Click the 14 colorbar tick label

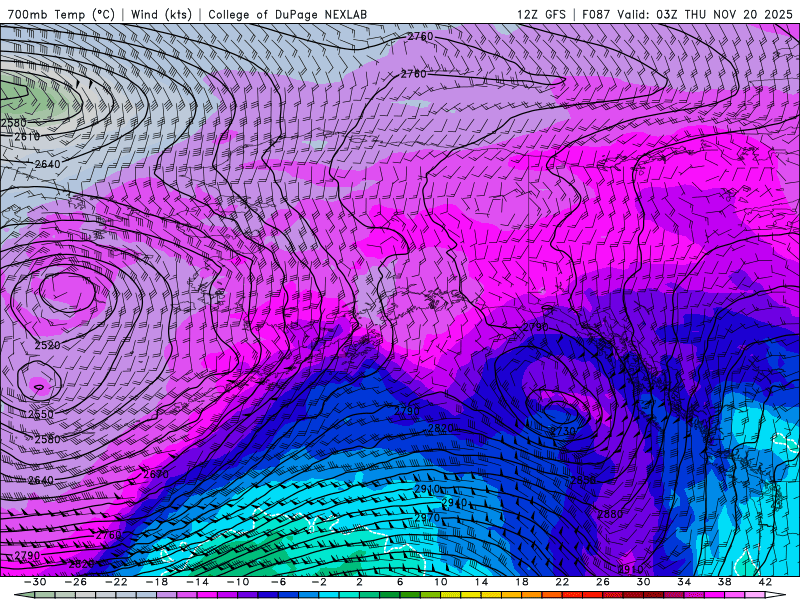coord(481,582)
